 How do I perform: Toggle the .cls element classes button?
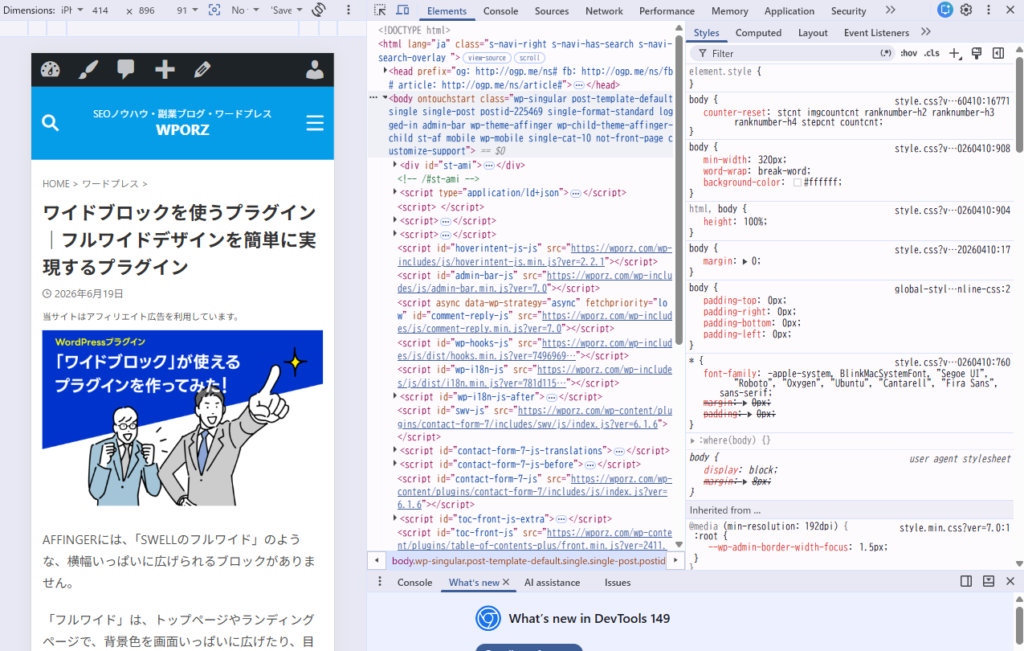click(932, 54)
